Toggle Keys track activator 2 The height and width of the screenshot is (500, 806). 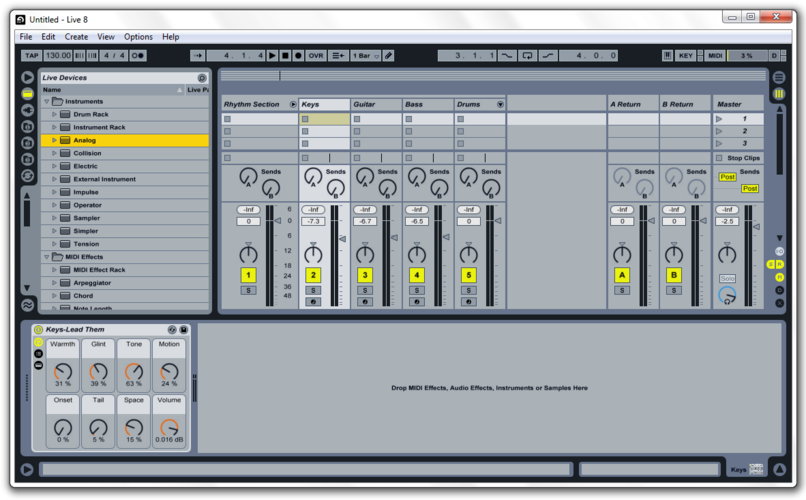313,275
